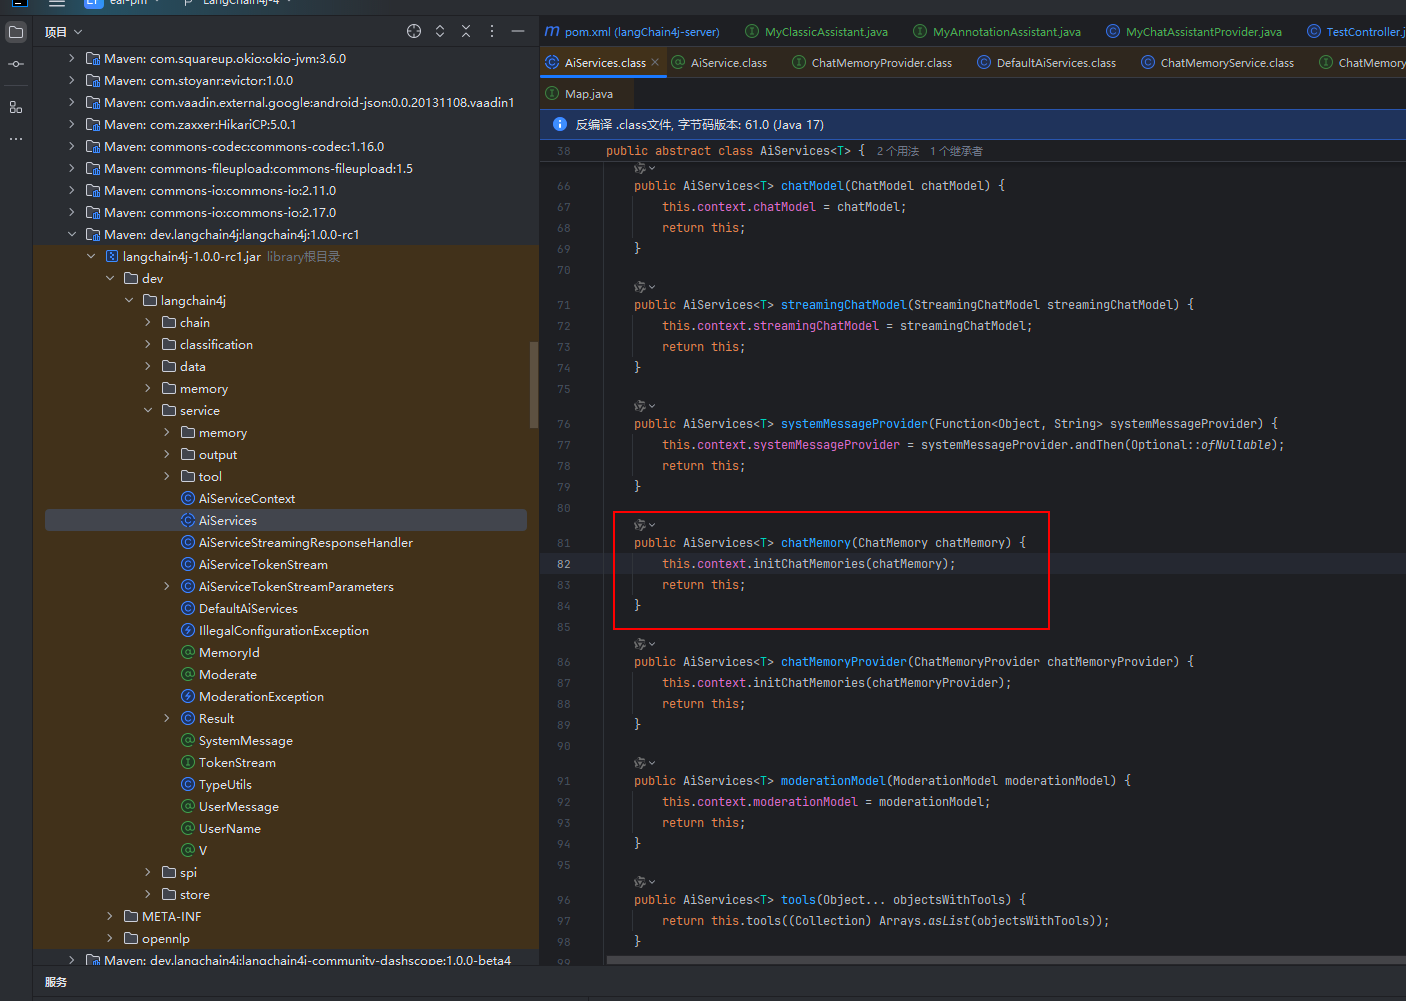The width and height of the screenshot is (1406, 1001).
Task: Collapse the dev folder
Action: click(109, 279)
